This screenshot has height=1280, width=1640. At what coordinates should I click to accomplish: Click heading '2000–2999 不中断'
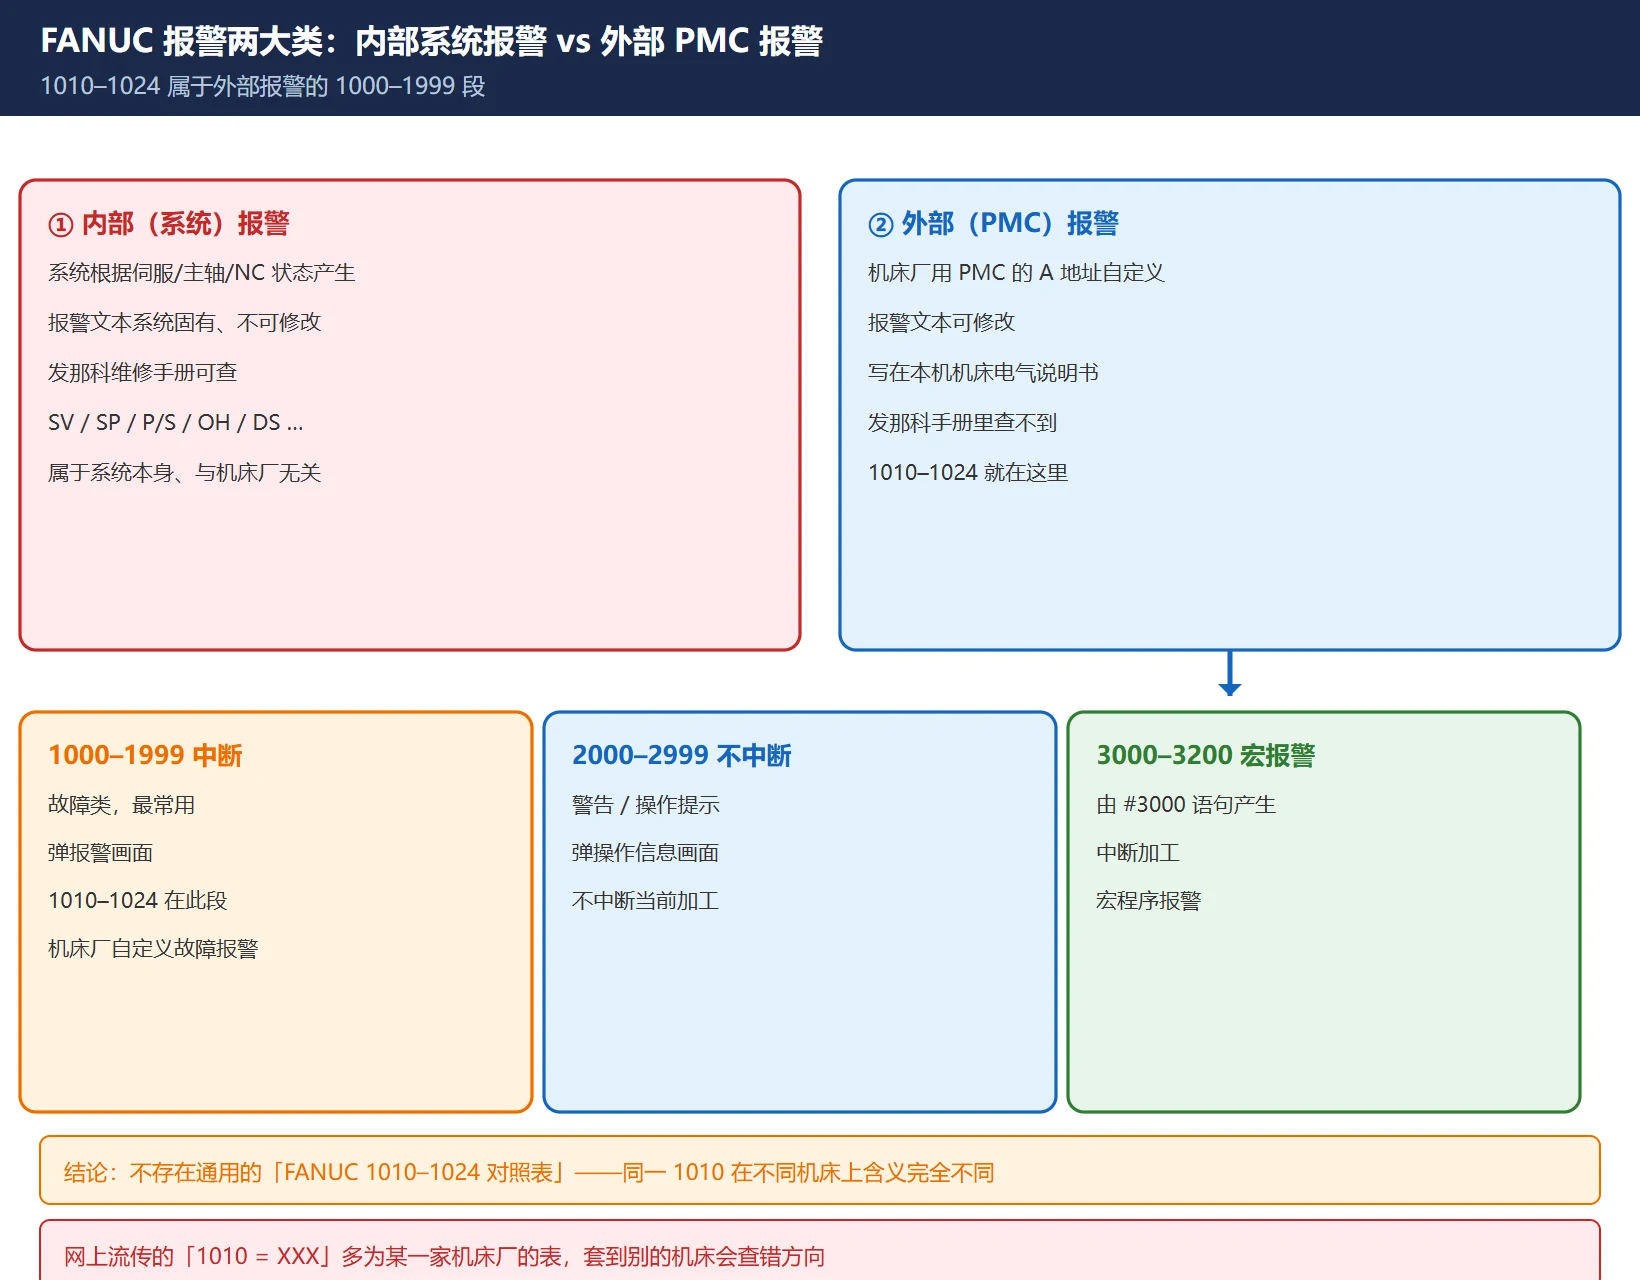point(682,755)
